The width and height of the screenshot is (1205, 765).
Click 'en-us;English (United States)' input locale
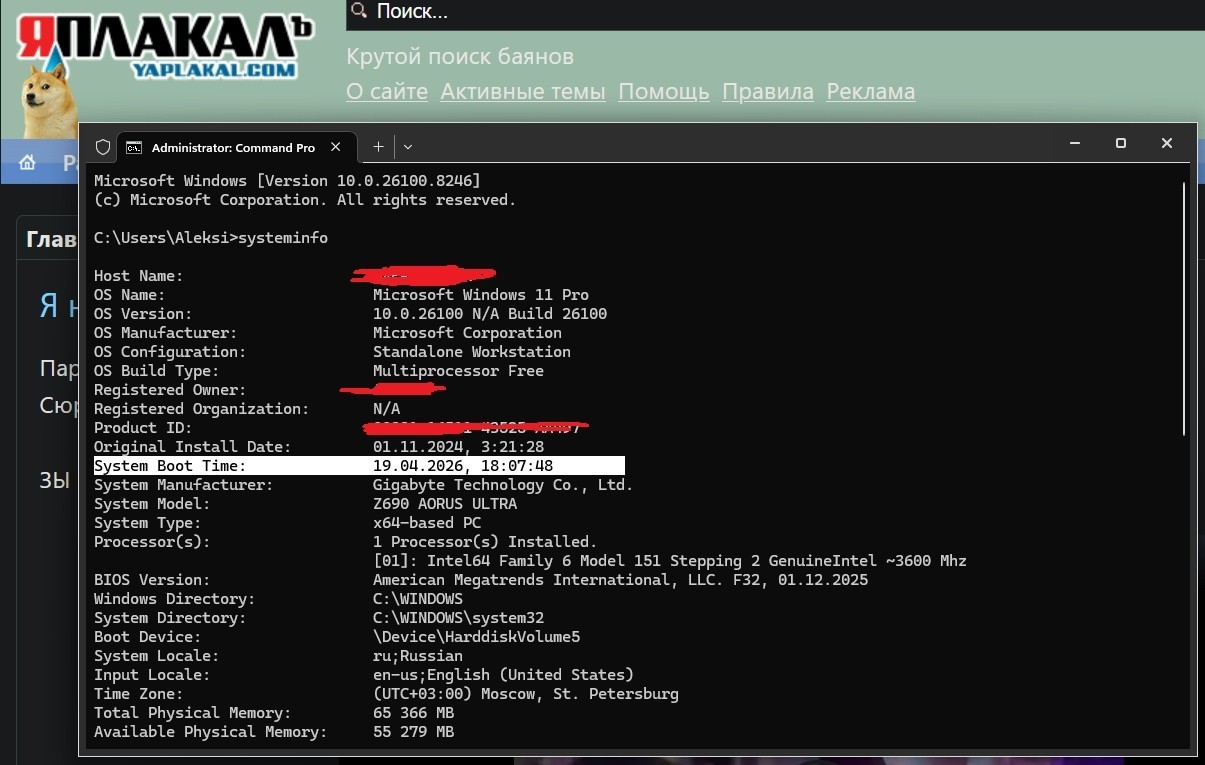click(503, 675)
